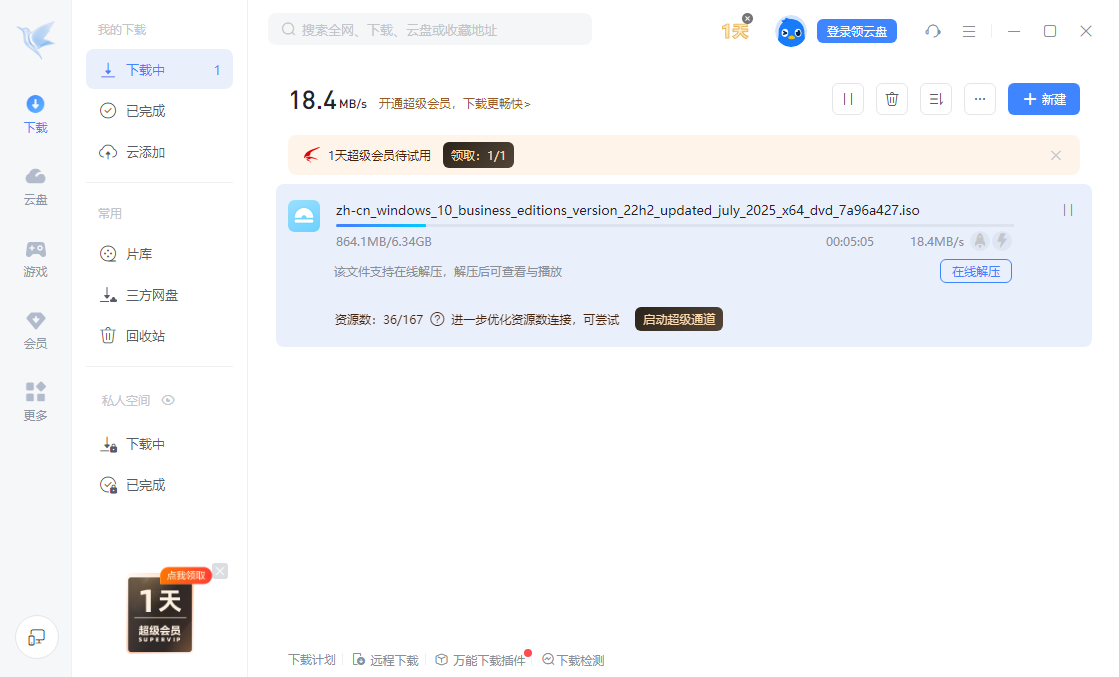
Task: Click the 新建 new task button
Action: tap(1043, 99)
